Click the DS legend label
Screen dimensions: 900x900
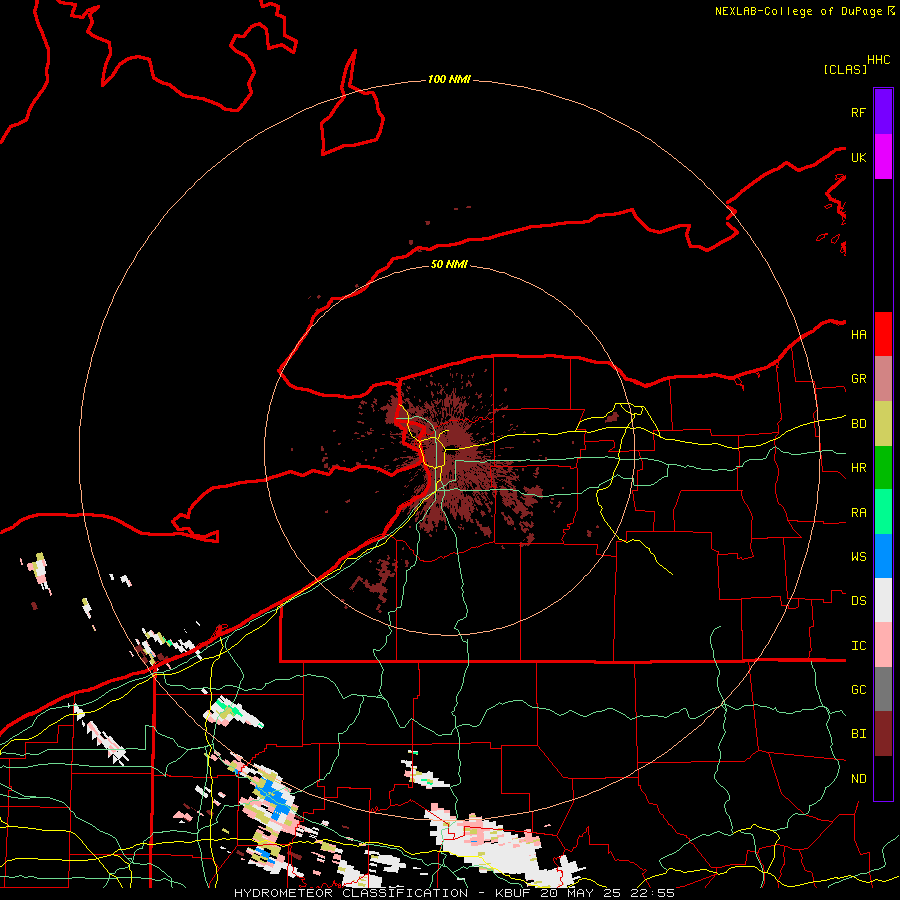[x=858, y=601]
